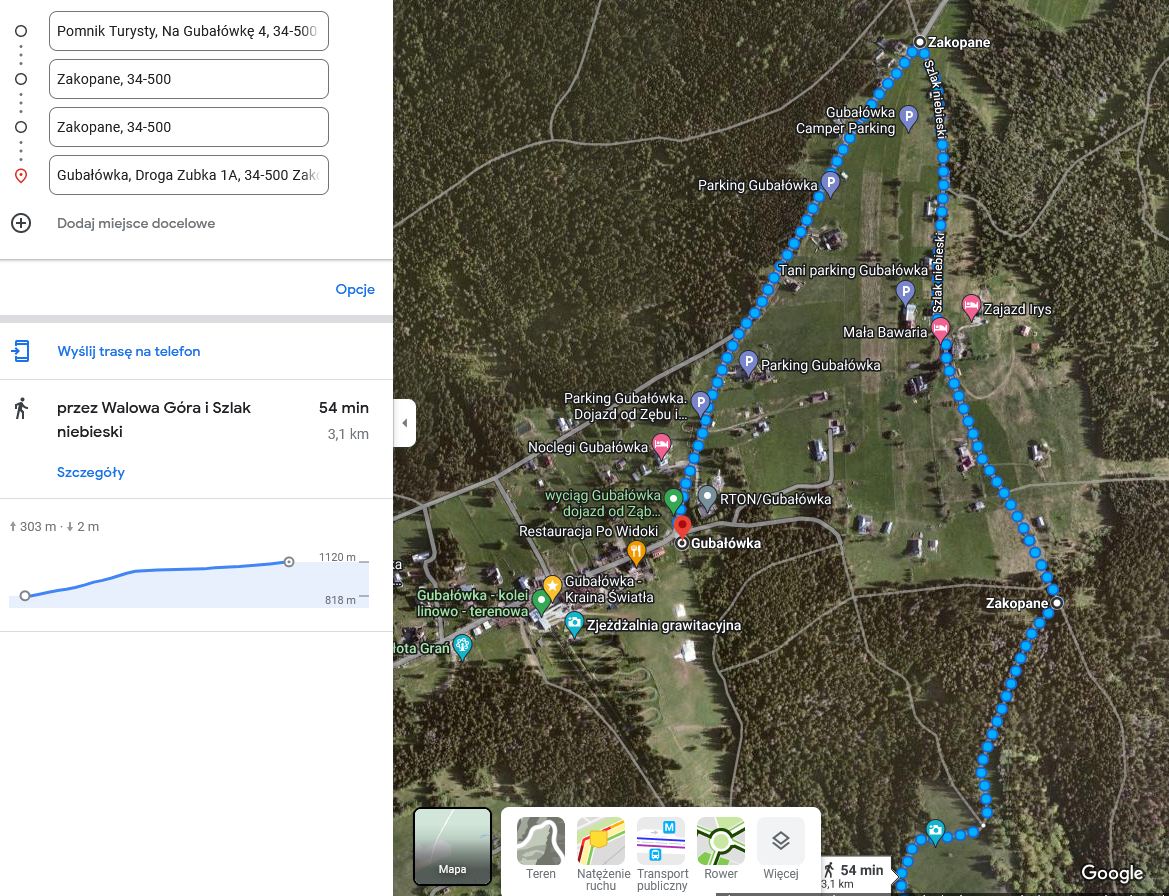The height and width of the screenshot is (896, 1169).
Task: Click Wyślij trasę na telefon link
Action: (129, 351)
